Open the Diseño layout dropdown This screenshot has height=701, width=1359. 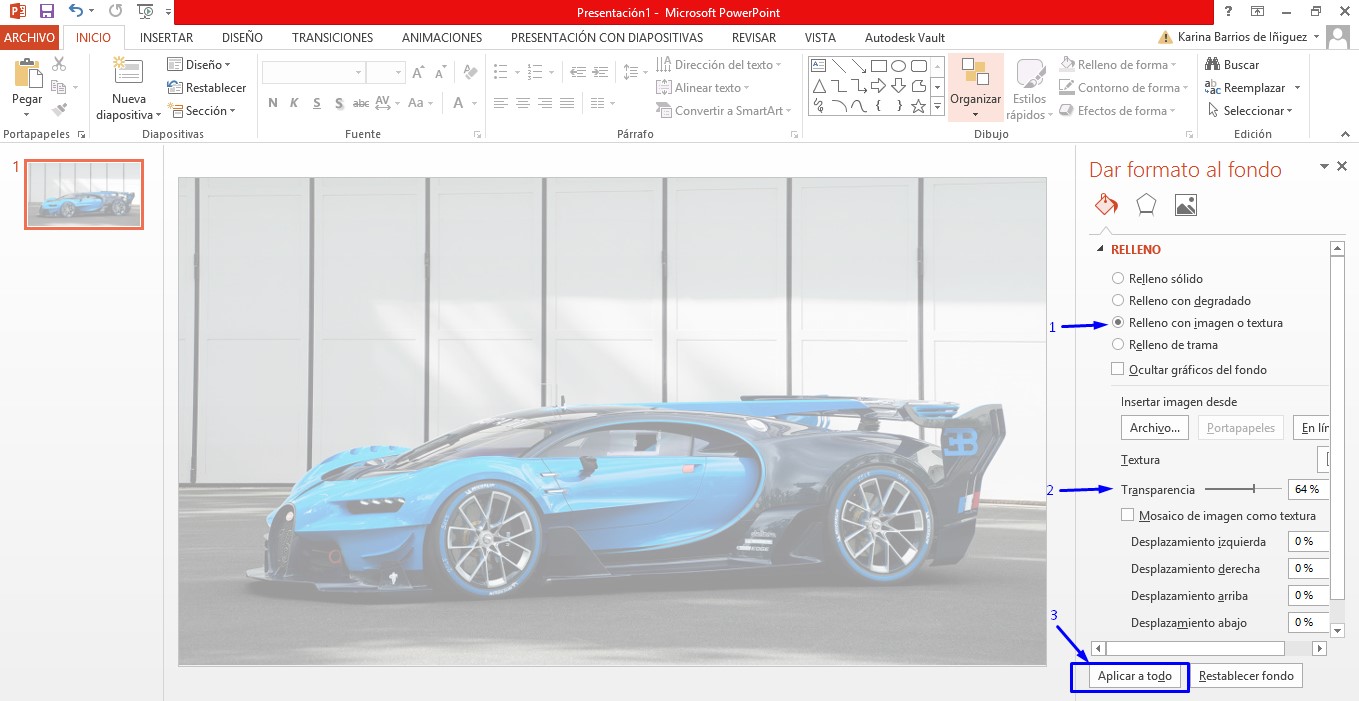(x=199, y=65)
